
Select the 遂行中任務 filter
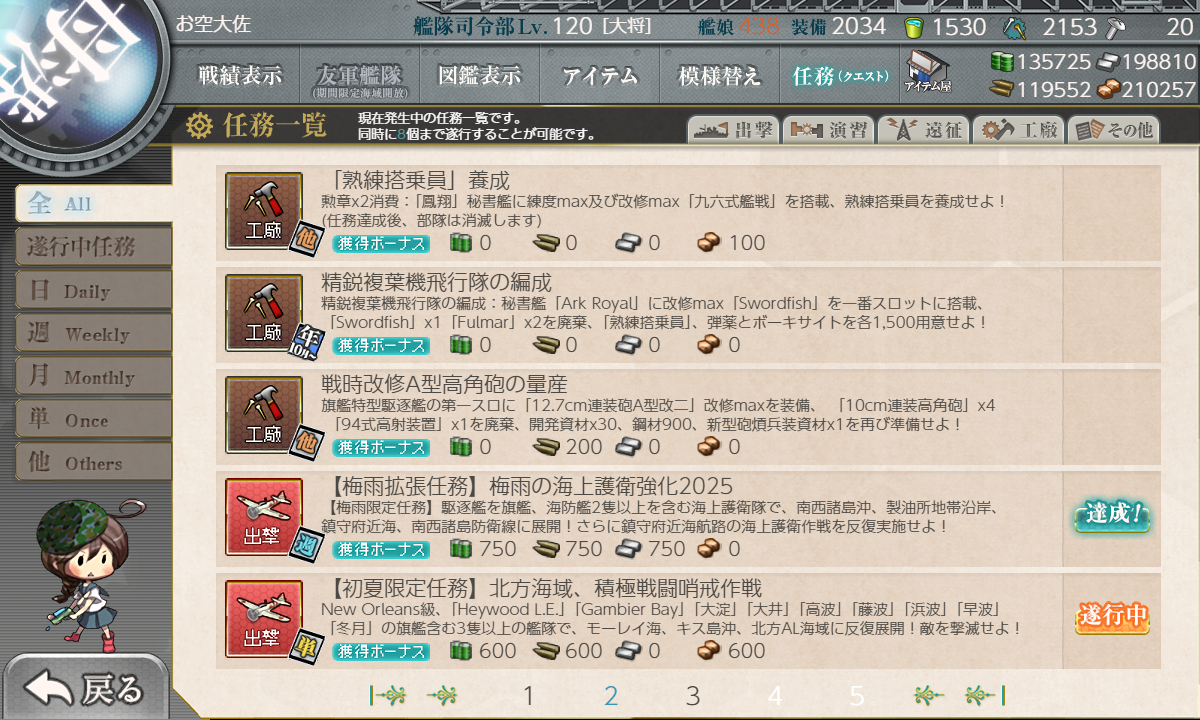tap(93, 246)
